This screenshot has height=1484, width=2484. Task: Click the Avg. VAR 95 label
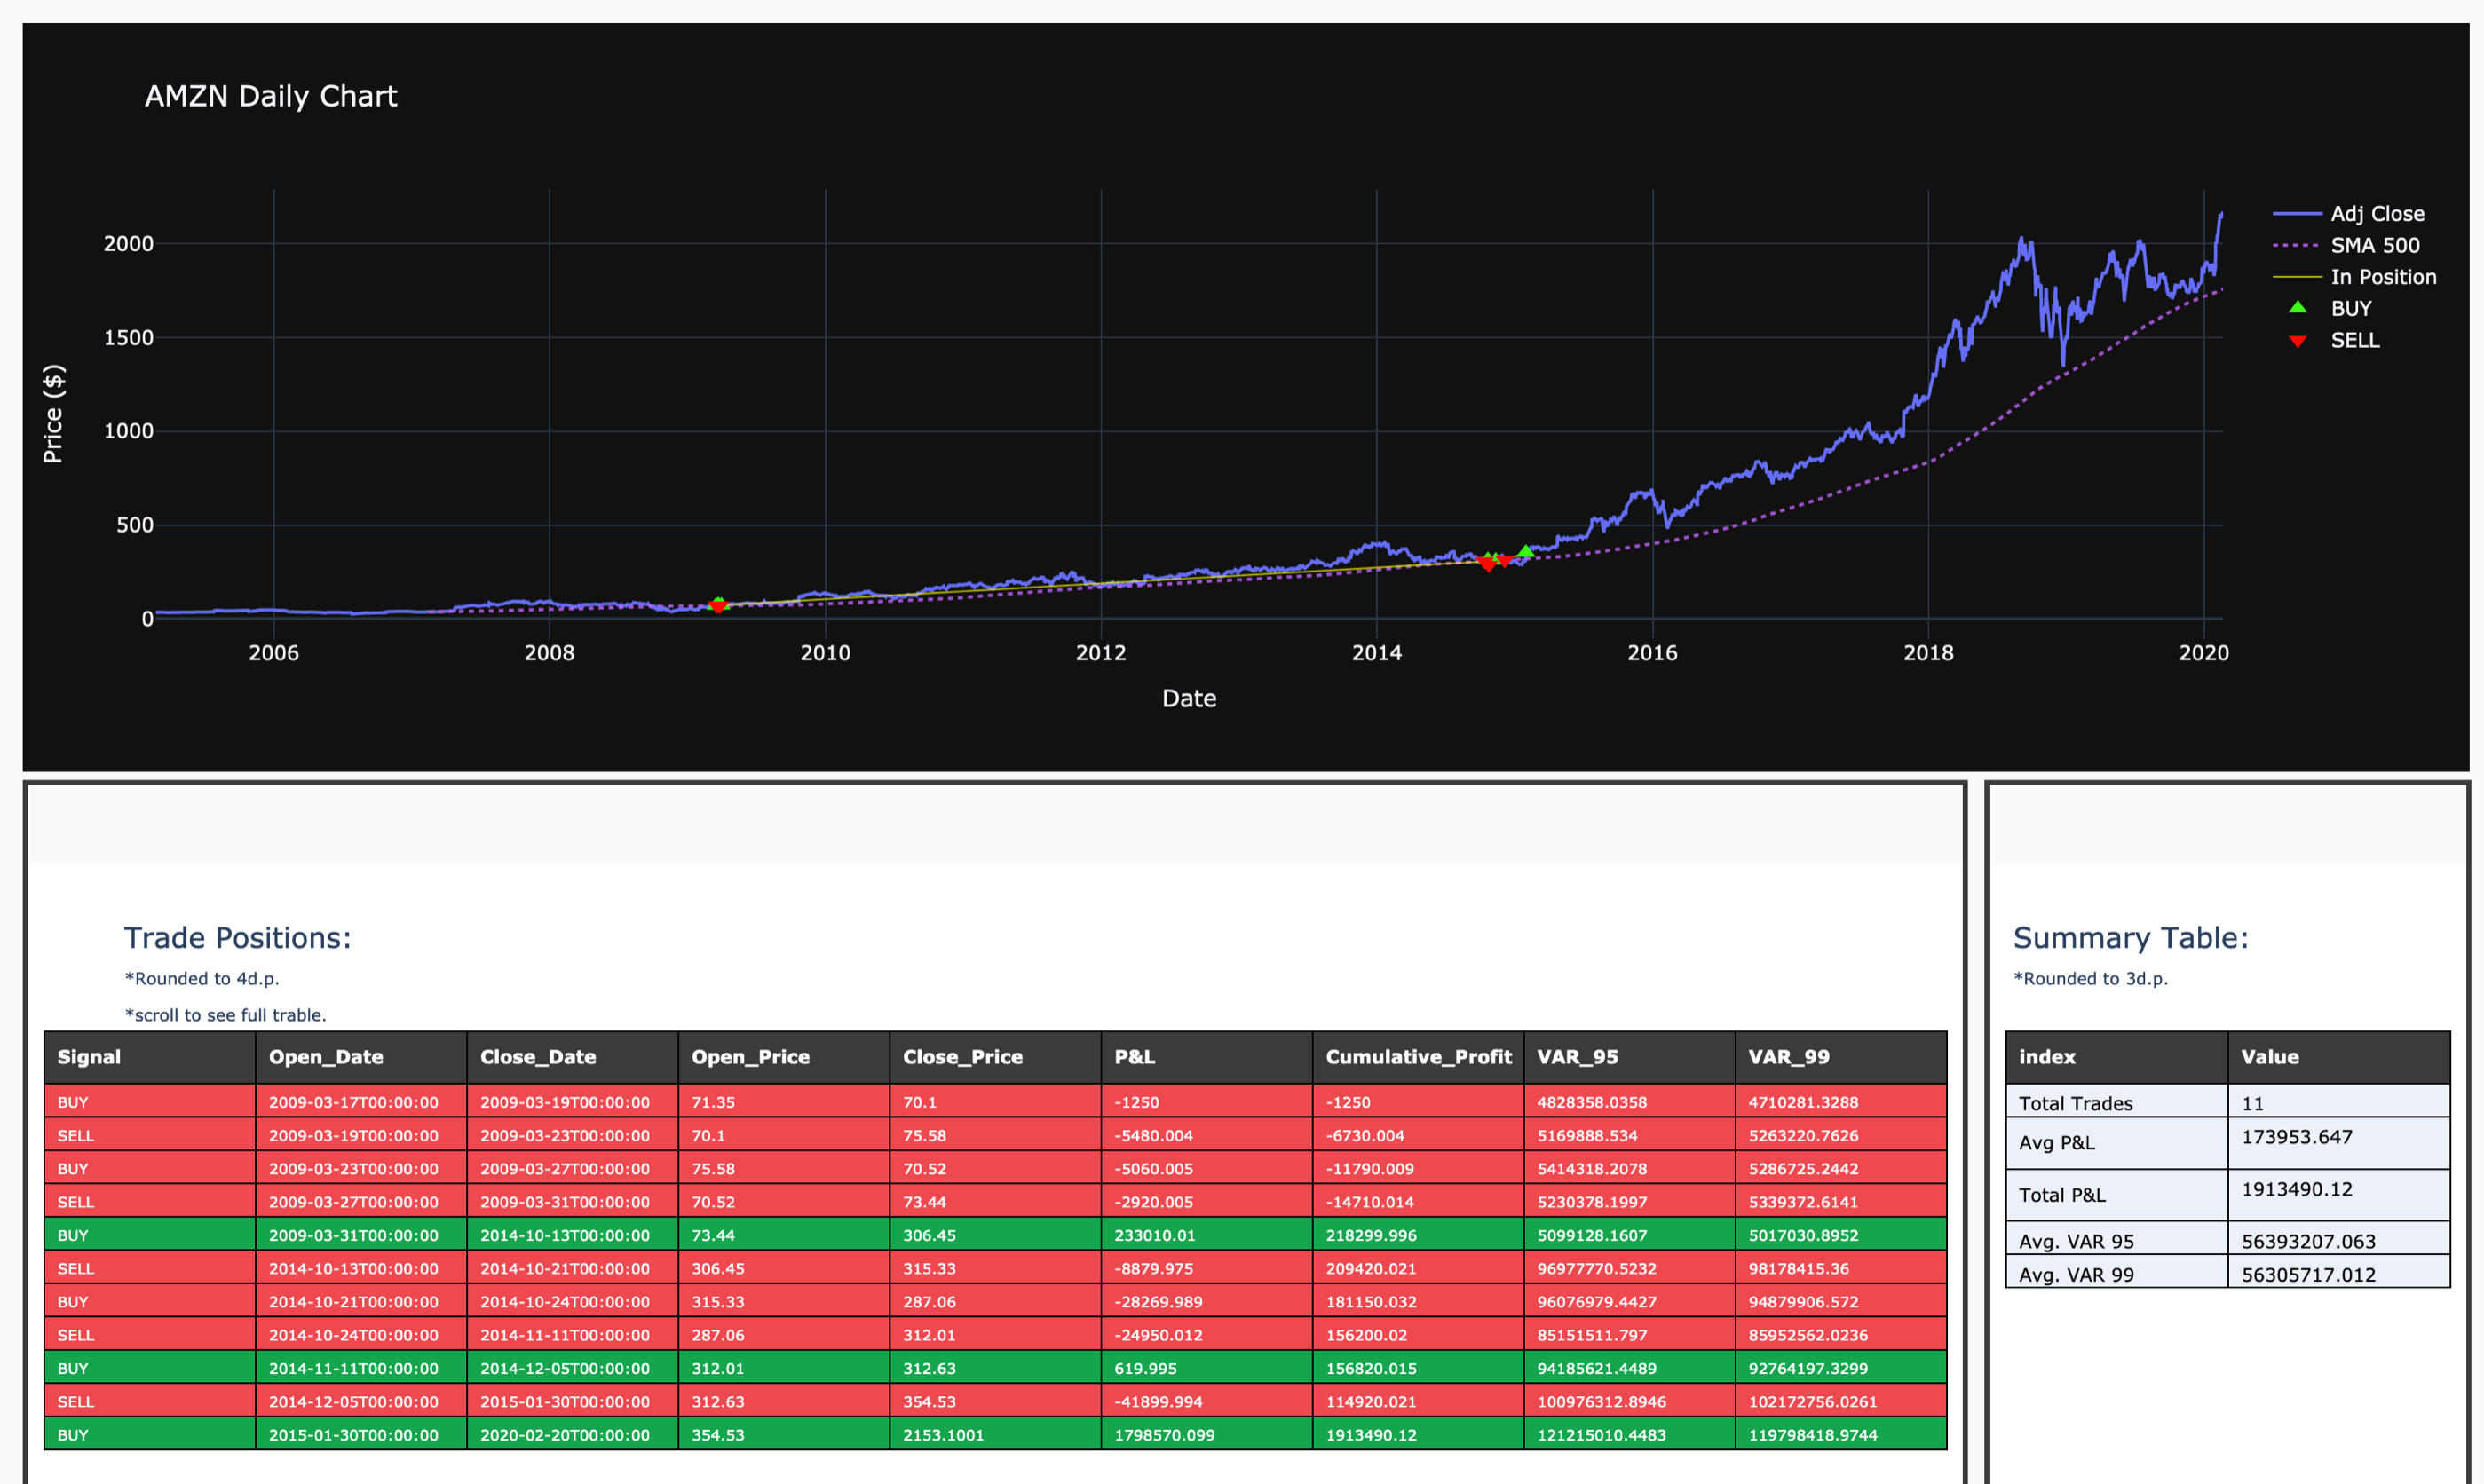2075,1241
